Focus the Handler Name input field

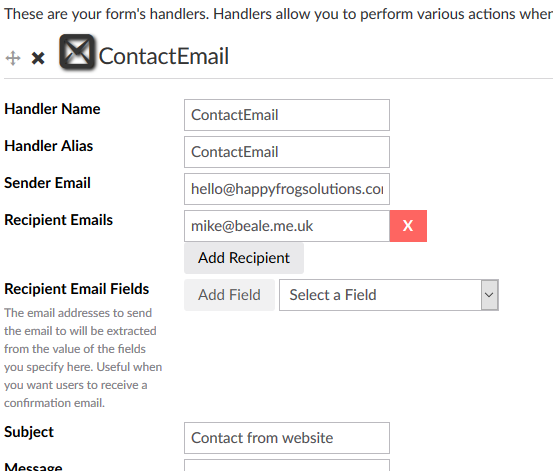287,115
